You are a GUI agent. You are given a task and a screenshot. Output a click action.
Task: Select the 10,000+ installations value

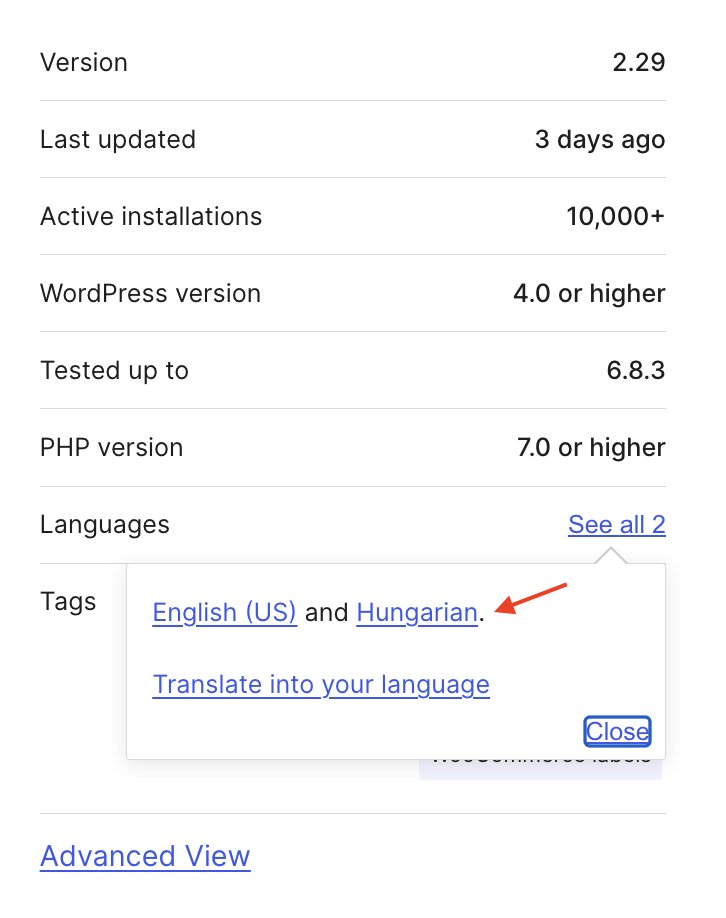[x=616, y=217]
